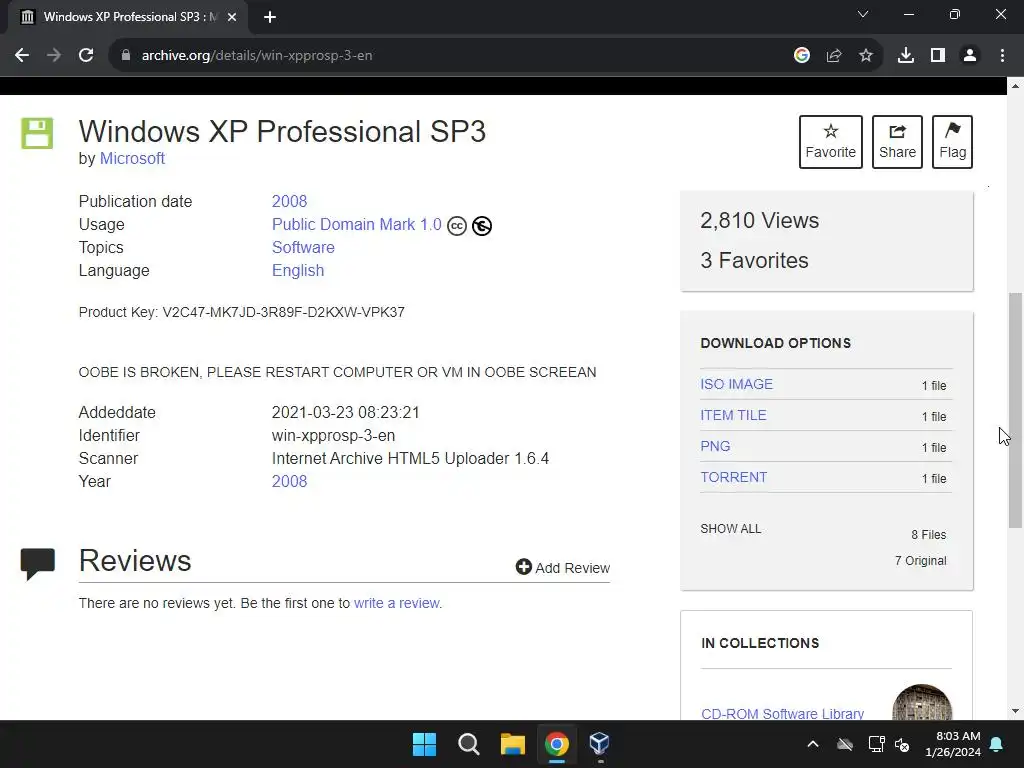Click the network display tray icon
The image size is (1024, 768).
point(876,744)
